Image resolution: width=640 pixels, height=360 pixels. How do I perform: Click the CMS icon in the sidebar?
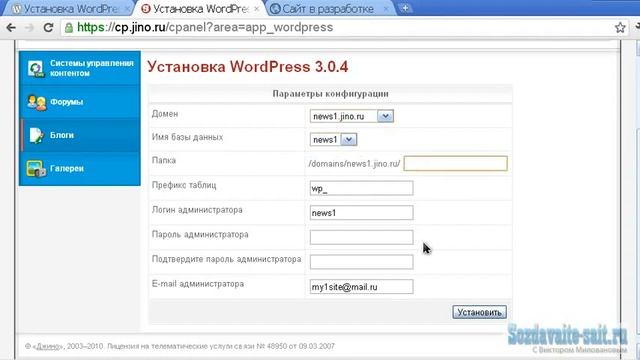coord(36,68)
